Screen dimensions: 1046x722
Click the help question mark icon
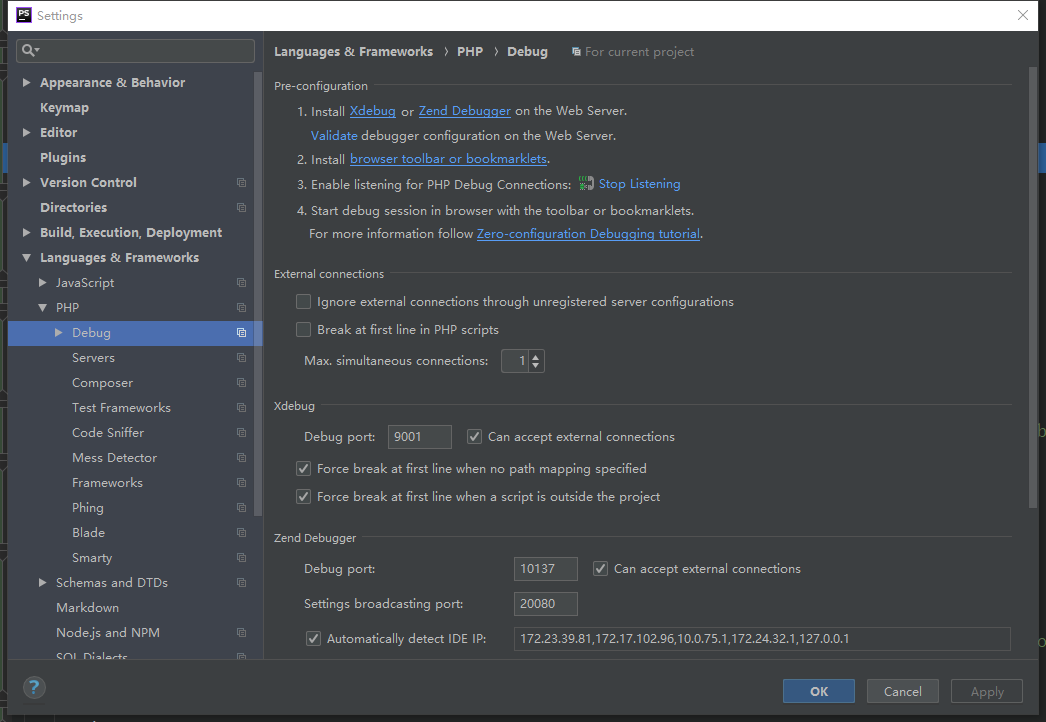click(x=34, y=688)
